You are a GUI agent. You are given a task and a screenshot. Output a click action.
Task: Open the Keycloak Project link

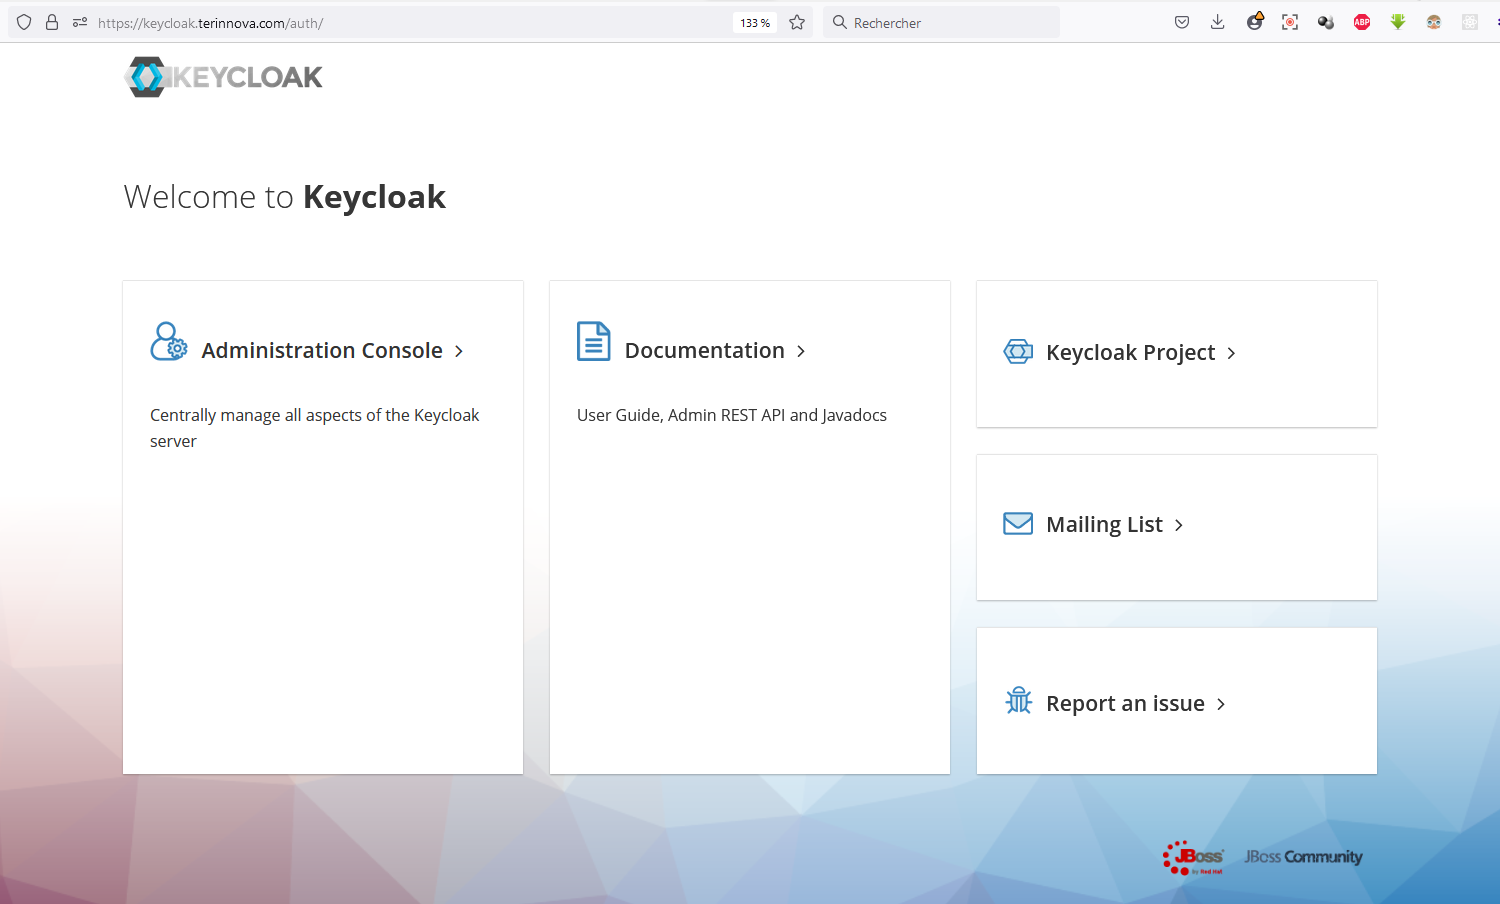[x=1130, y=353]
